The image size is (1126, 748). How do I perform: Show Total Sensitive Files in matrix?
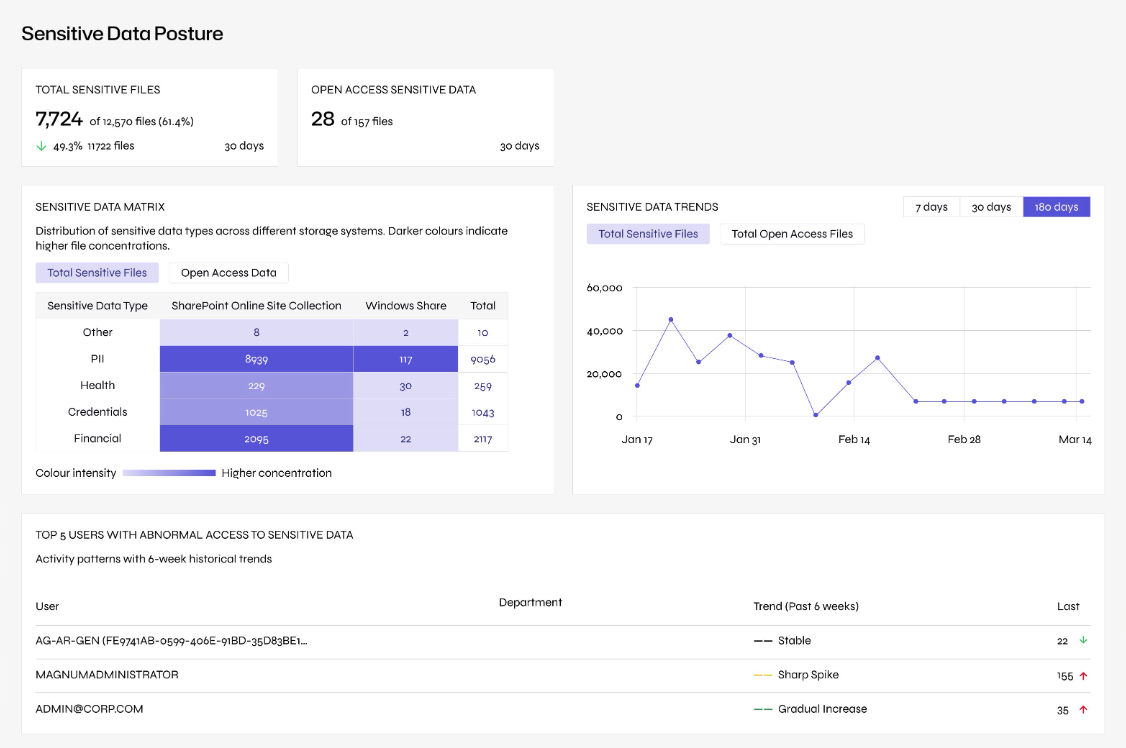click(97, 273)
